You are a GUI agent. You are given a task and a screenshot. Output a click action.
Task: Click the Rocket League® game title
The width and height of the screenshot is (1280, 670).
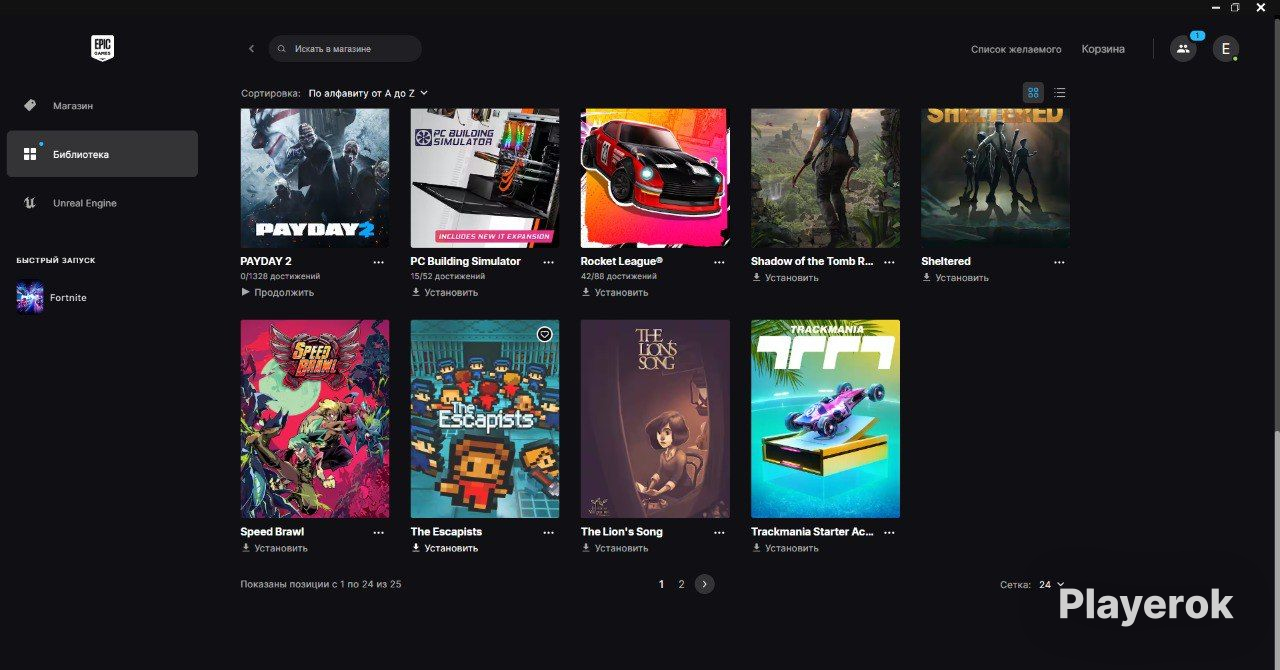tap(621, 261)
